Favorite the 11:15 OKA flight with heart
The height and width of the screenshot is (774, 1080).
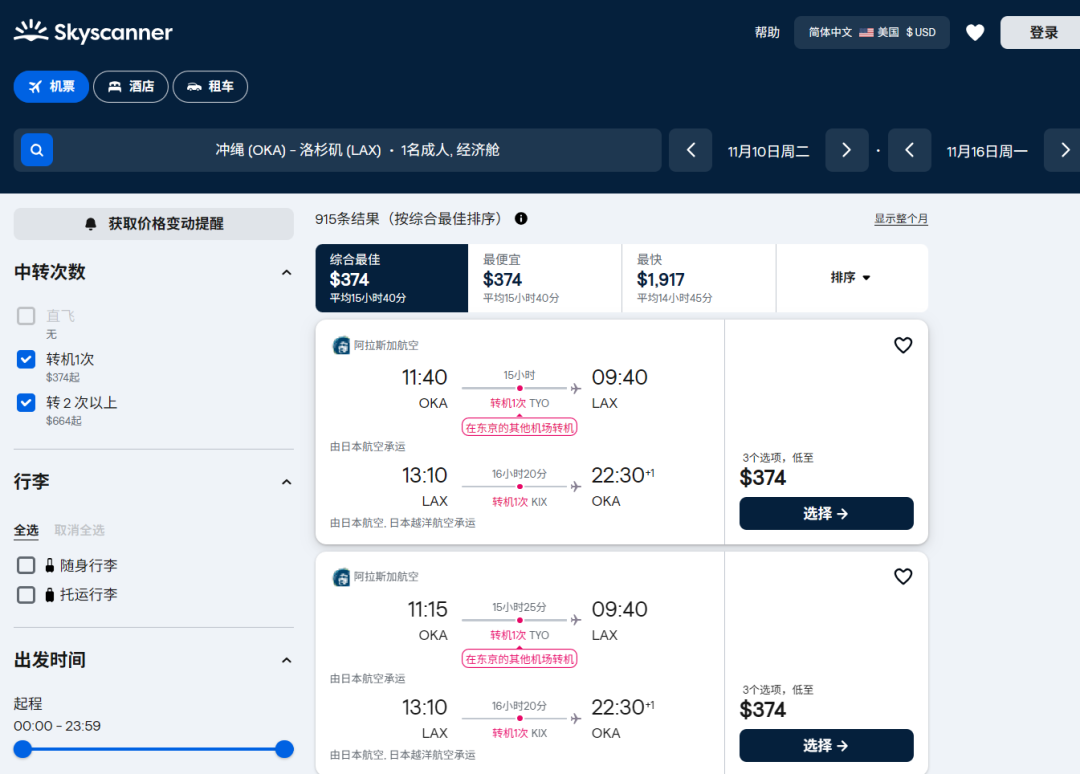[903, 577]
